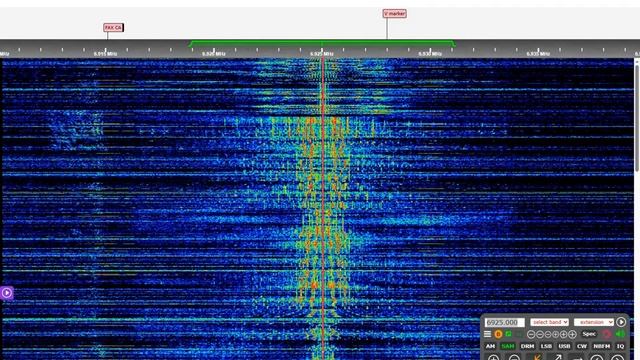Click the 6.920 MHz scale label
Screen dimensions: 640x360
pos(213,53)
